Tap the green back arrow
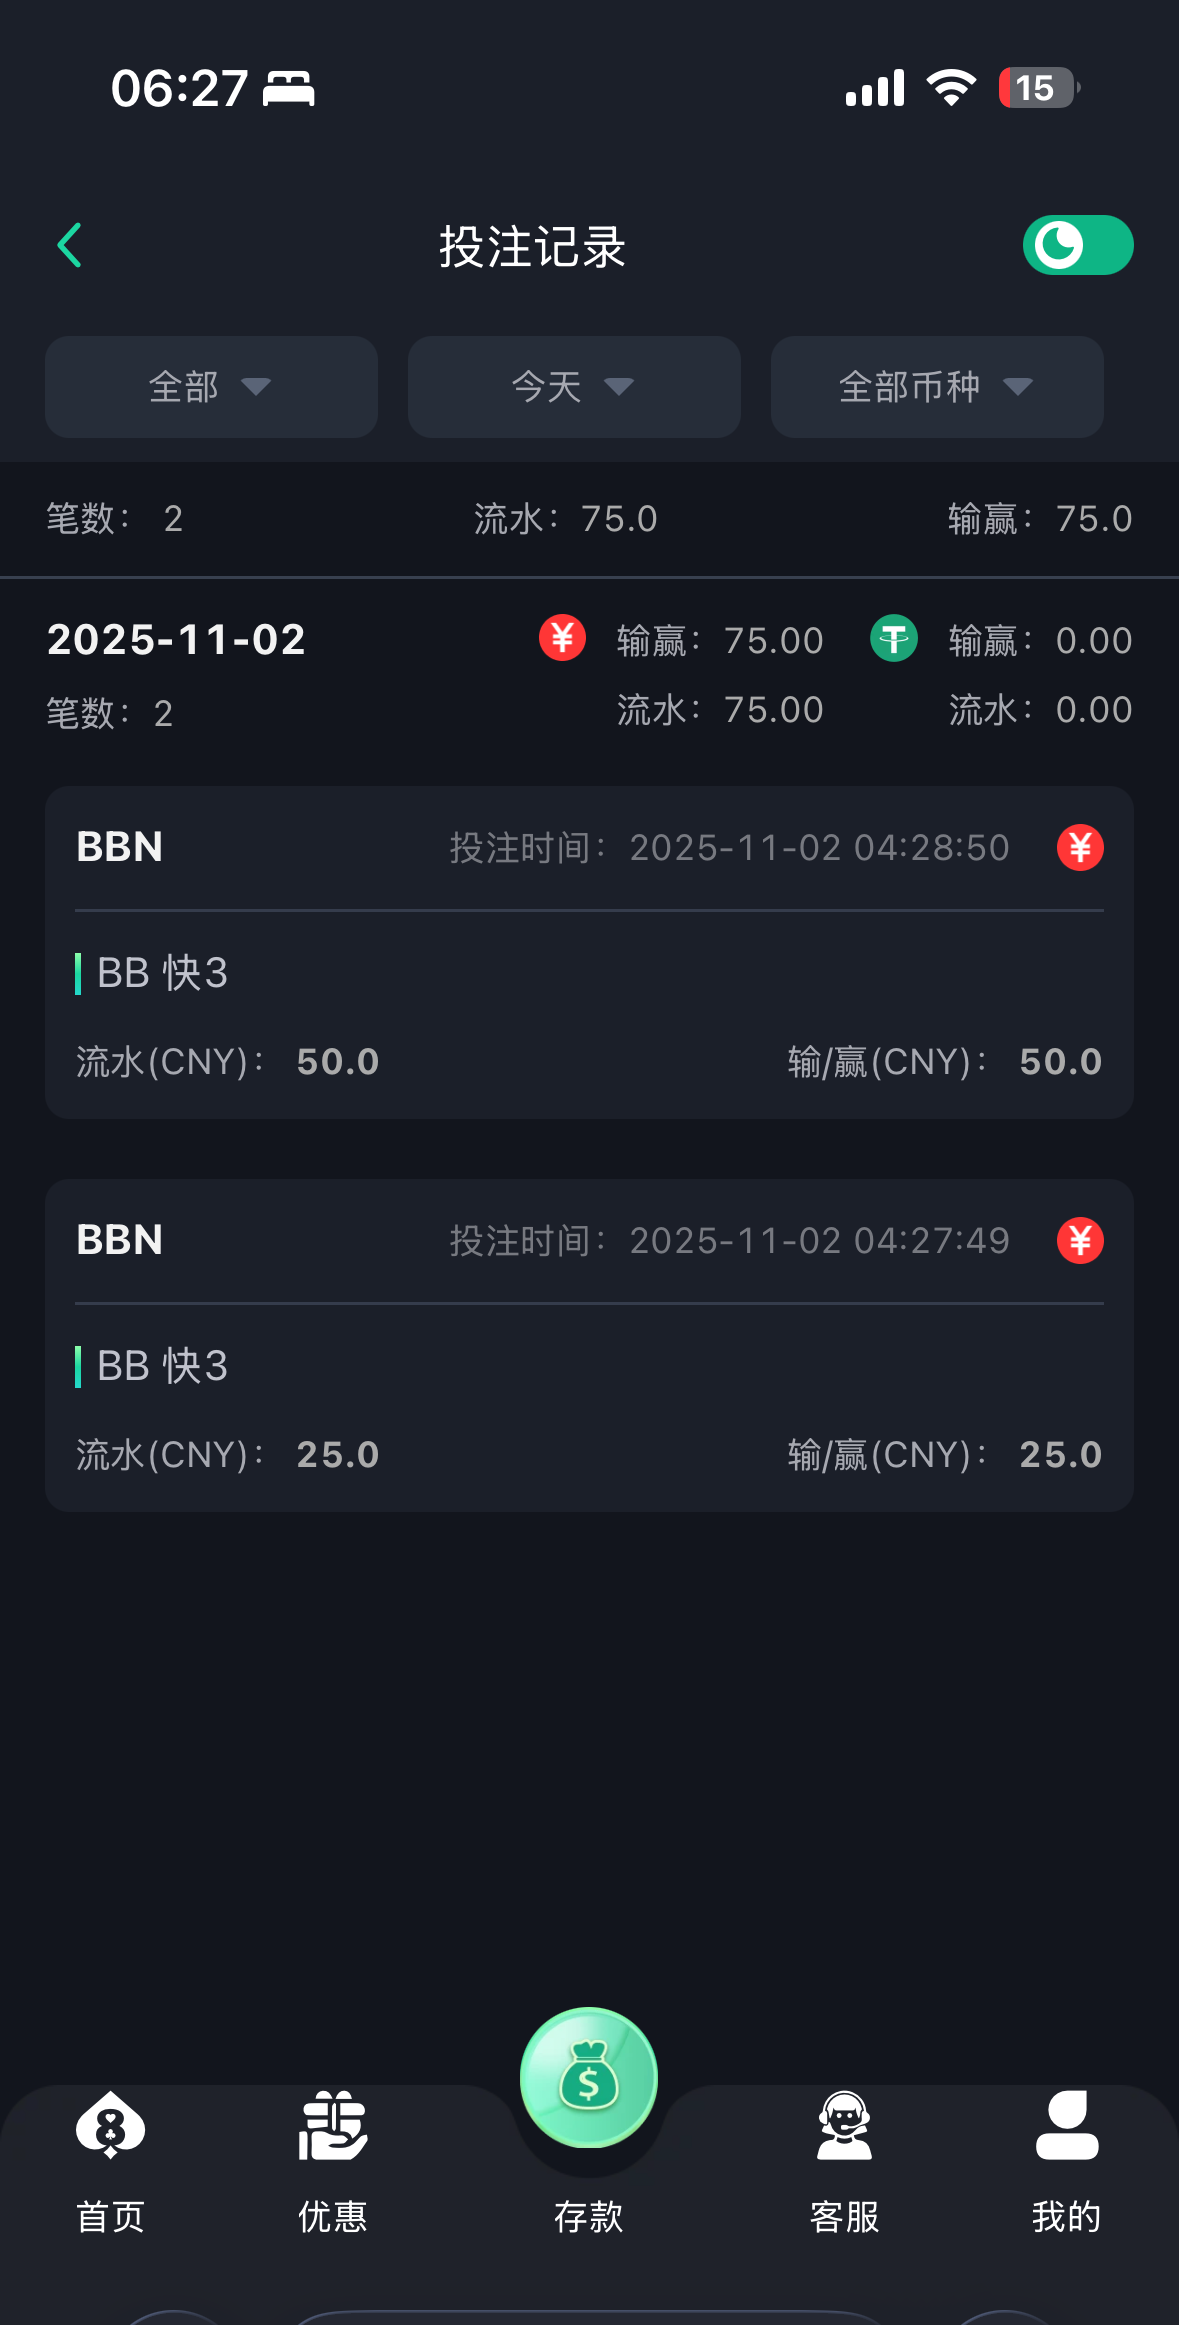This screenshot has height=2325, width=1179. tap(70, 246)
